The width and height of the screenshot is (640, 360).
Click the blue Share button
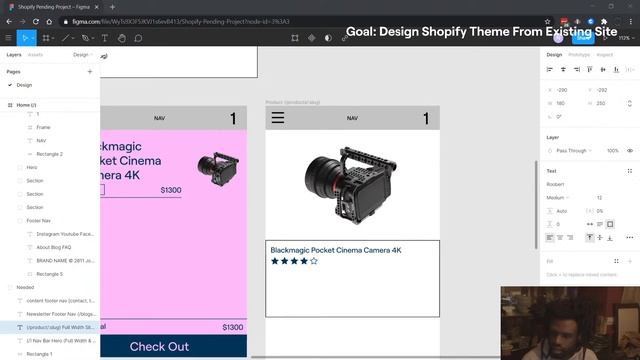583,38
